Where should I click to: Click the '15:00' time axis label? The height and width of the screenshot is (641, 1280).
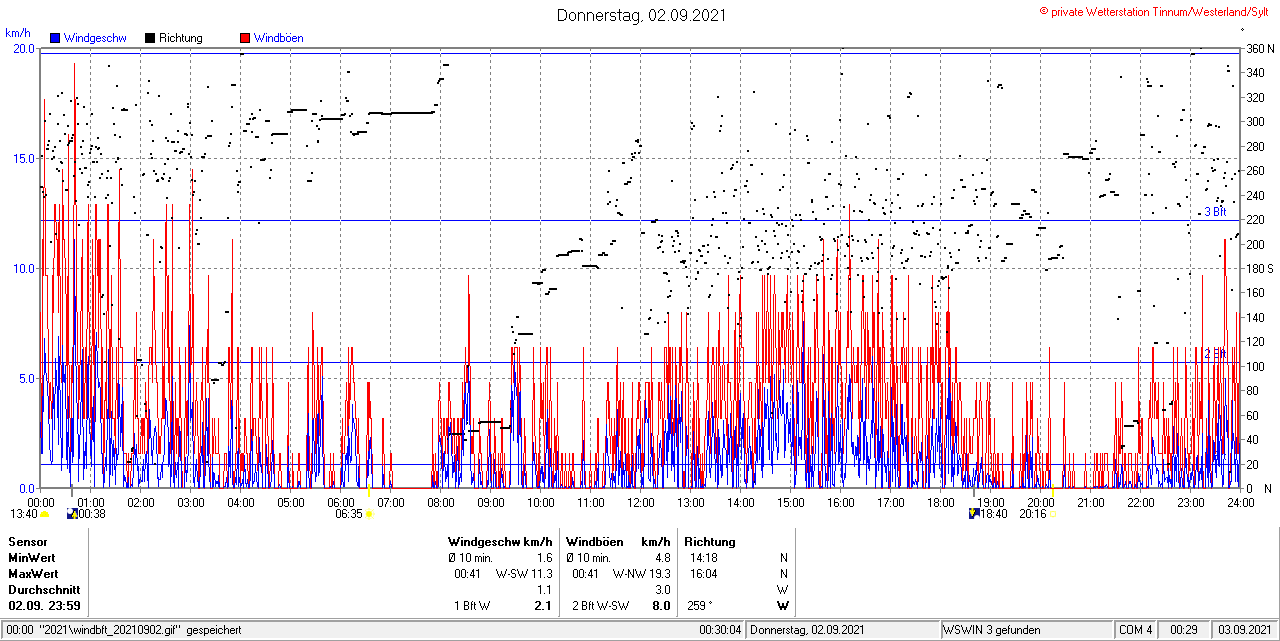click(x=791, y=502)
